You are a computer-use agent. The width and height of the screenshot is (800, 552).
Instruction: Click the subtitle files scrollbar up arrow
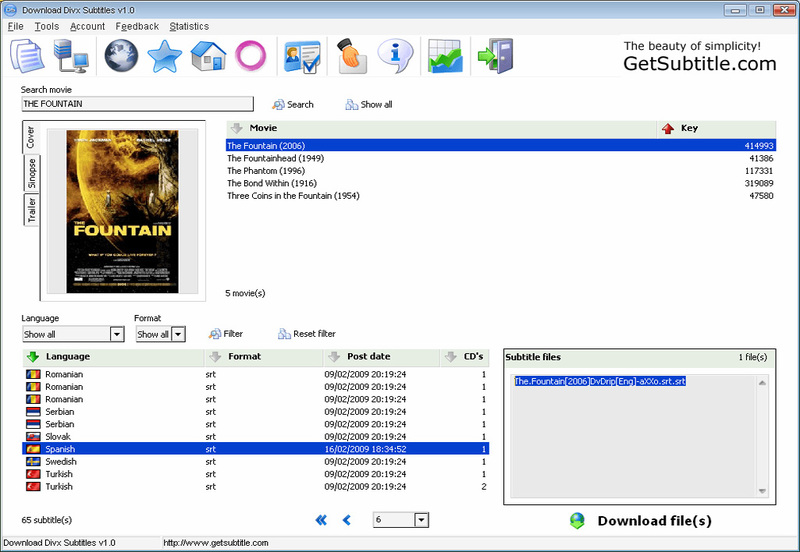762,383
